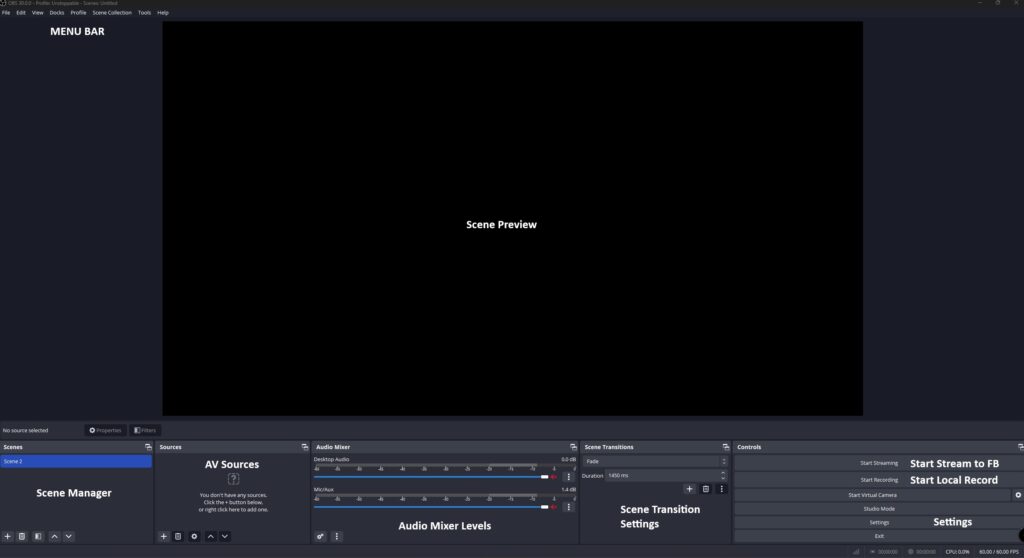Open the Profile menu

click(x=78, y=12)
